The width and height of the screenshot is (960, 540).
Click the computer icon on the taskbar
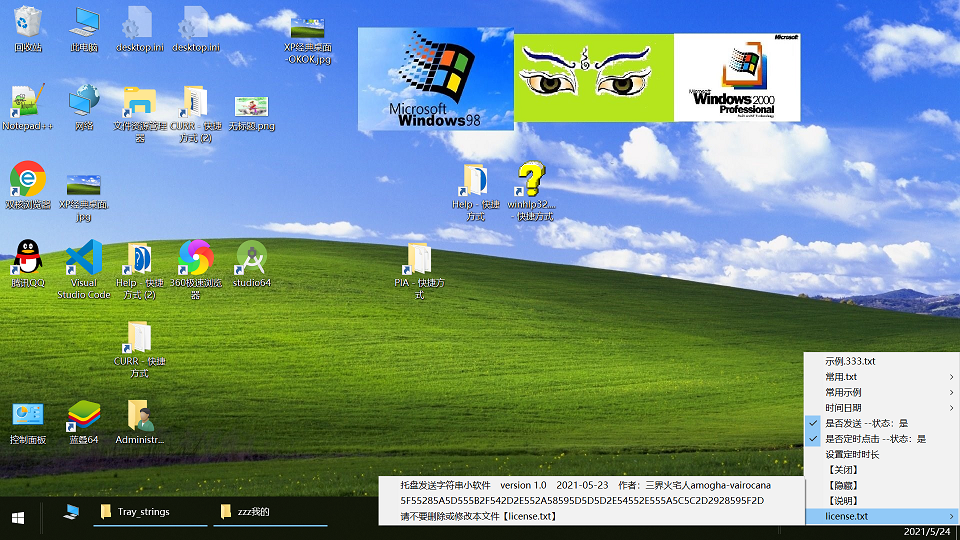click(71, 512)
